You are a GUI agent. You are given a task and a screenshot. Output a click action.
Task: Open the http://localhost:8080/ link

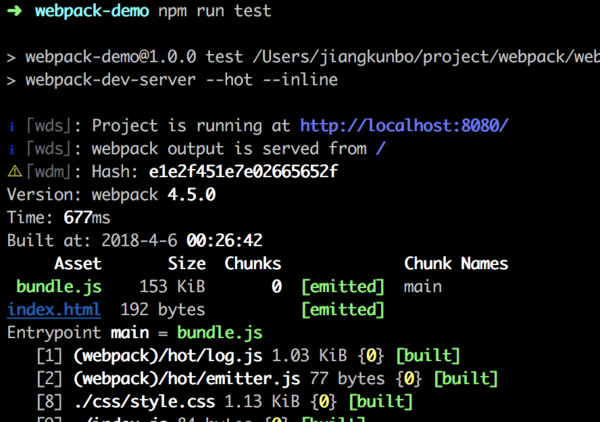click(x=404, y=125)
